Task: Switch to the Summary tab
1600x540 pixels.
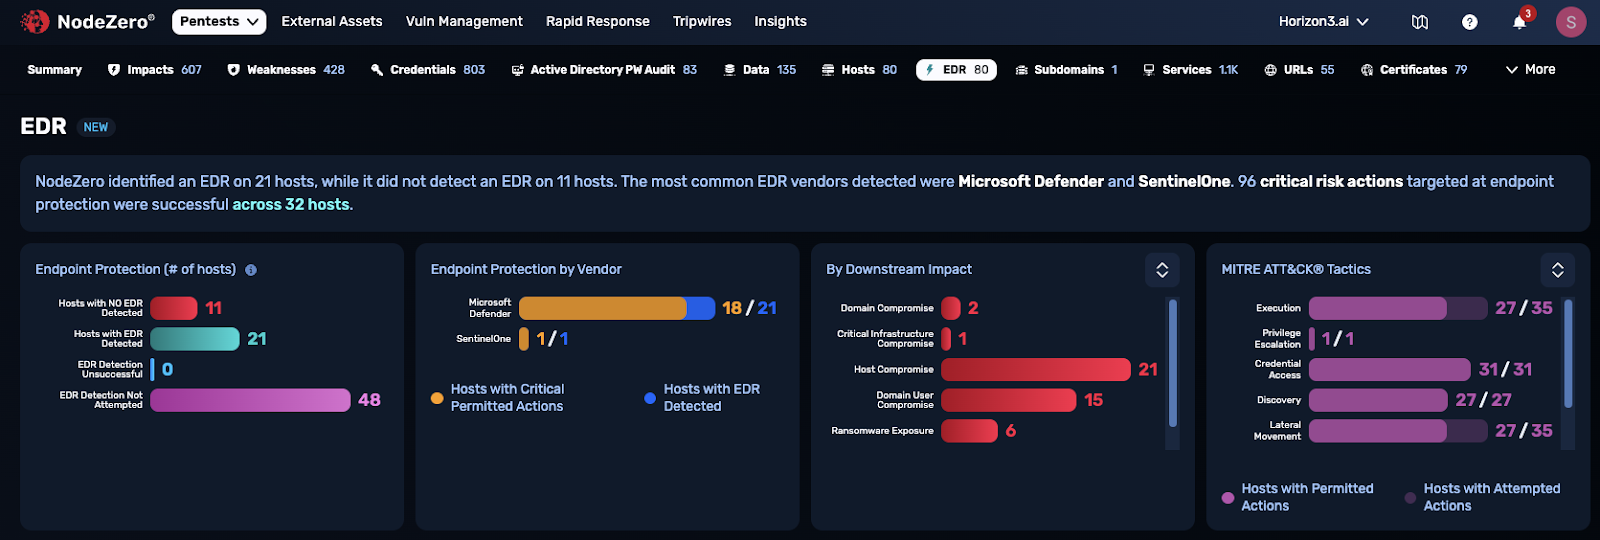Action: pos(55,70)
